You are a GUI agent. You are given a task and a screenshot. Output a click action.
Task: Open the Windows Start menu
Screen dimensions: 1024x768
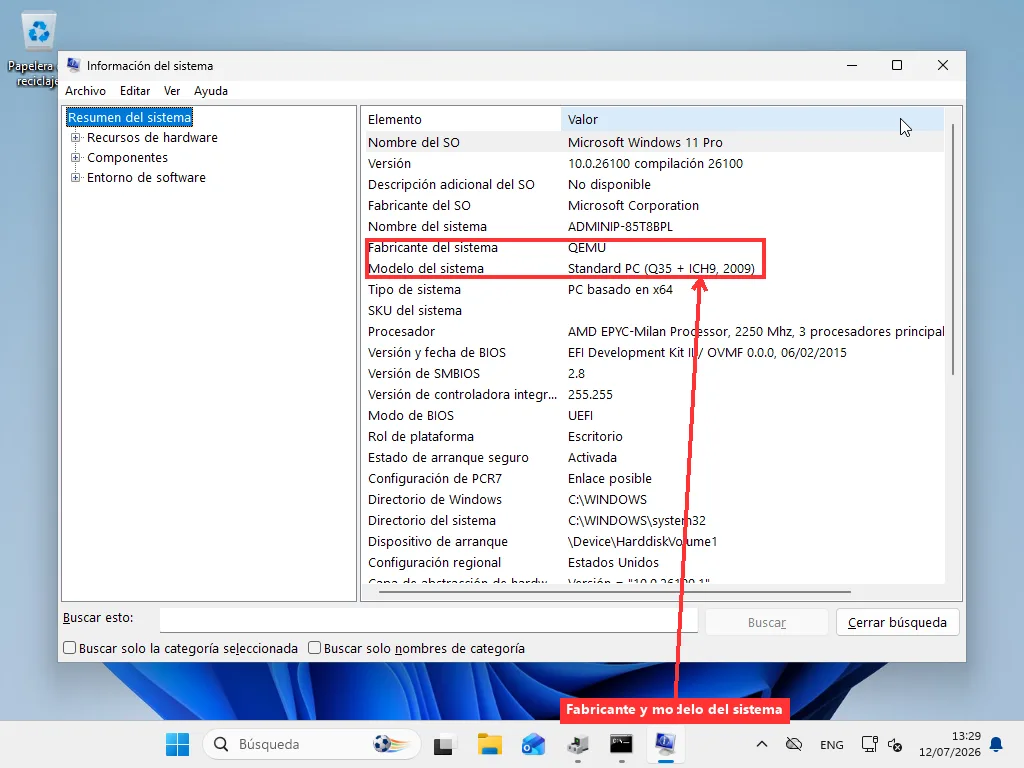(177, 744)
